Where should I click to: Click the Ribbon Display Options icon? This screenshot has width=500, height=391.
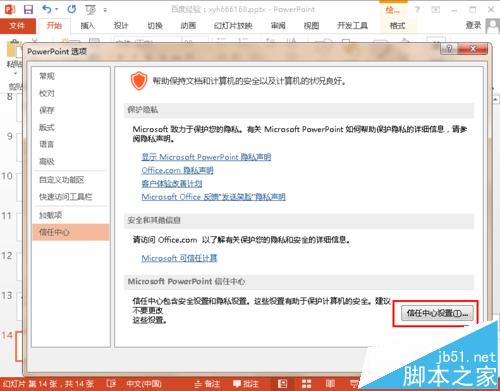coord(436,10)
